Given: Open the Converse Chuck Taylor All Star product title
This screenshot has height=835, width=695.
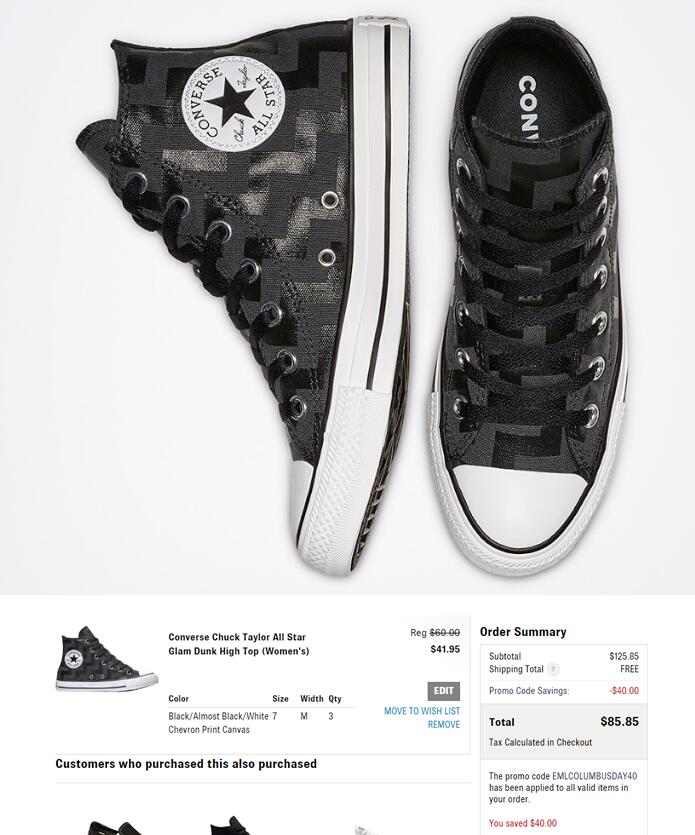Looking at the screenshot, I should [x=239, y=644].
